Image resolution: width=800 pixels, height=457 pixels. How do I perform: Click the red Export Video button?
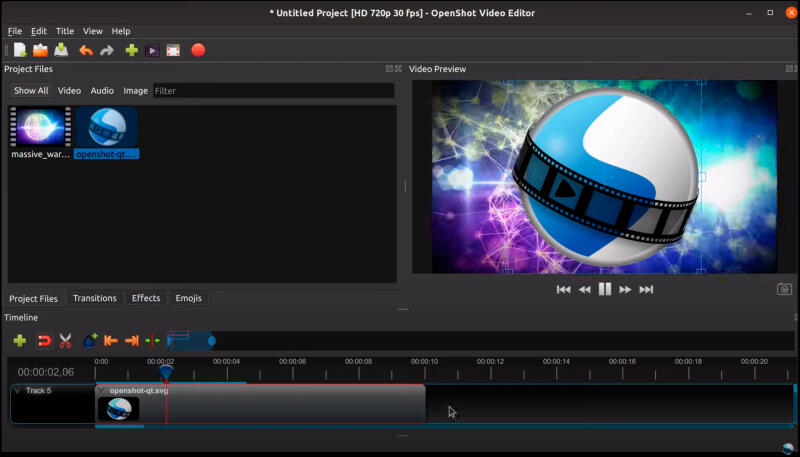click(x=198, y=50)
